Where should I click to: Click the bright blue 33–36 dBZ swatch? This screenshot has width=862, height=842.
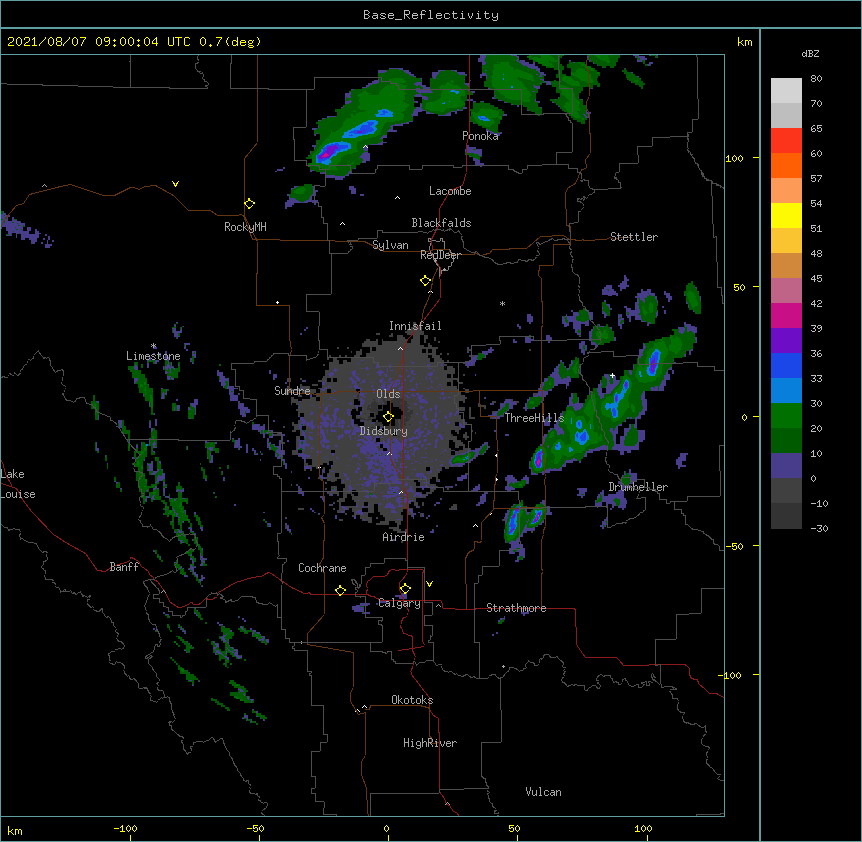786,365
